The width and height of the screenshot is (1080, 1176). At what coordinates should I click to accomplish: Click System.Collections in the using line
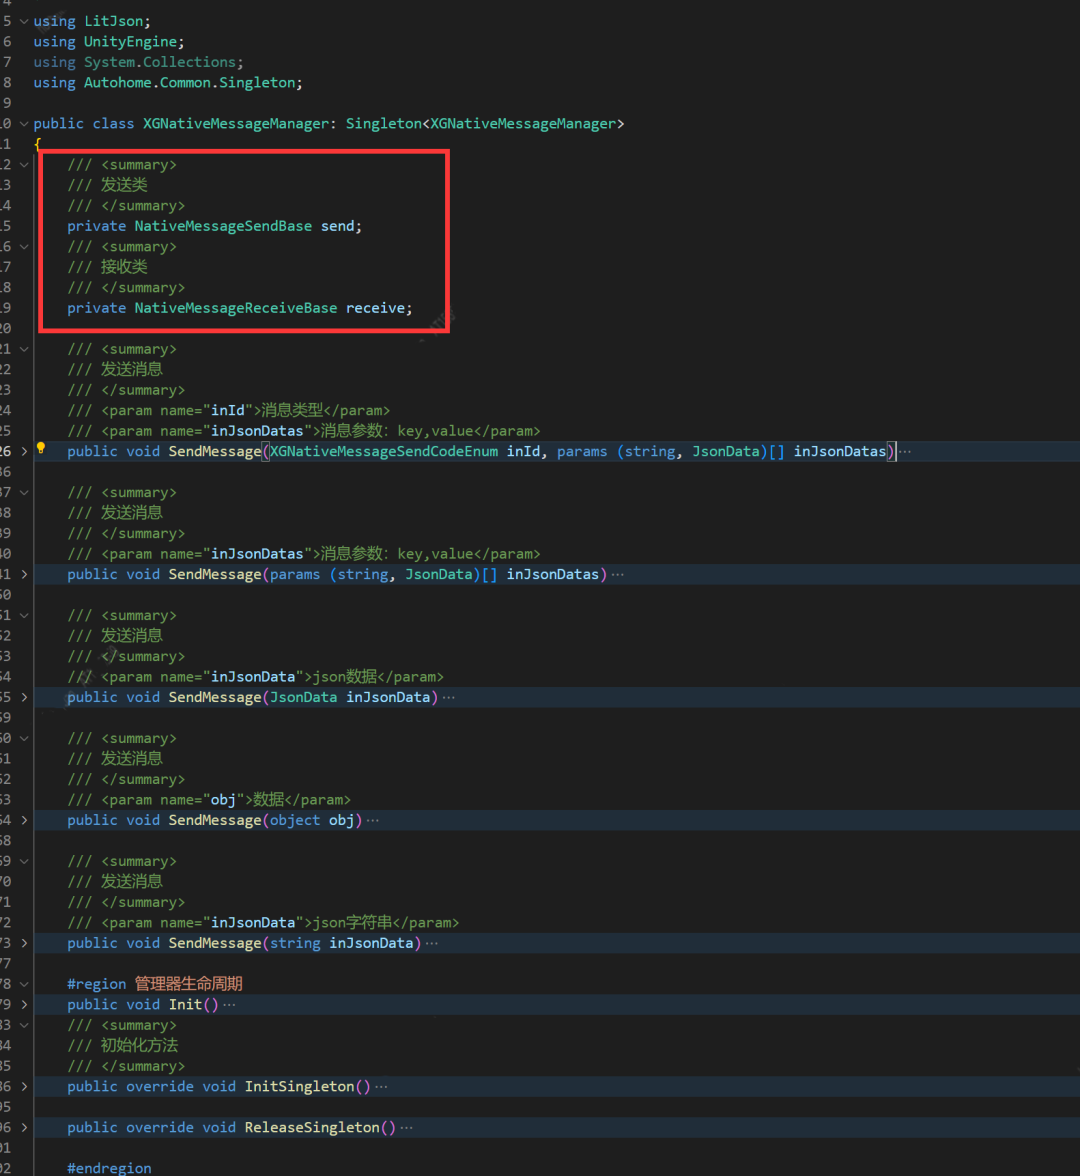160,62
